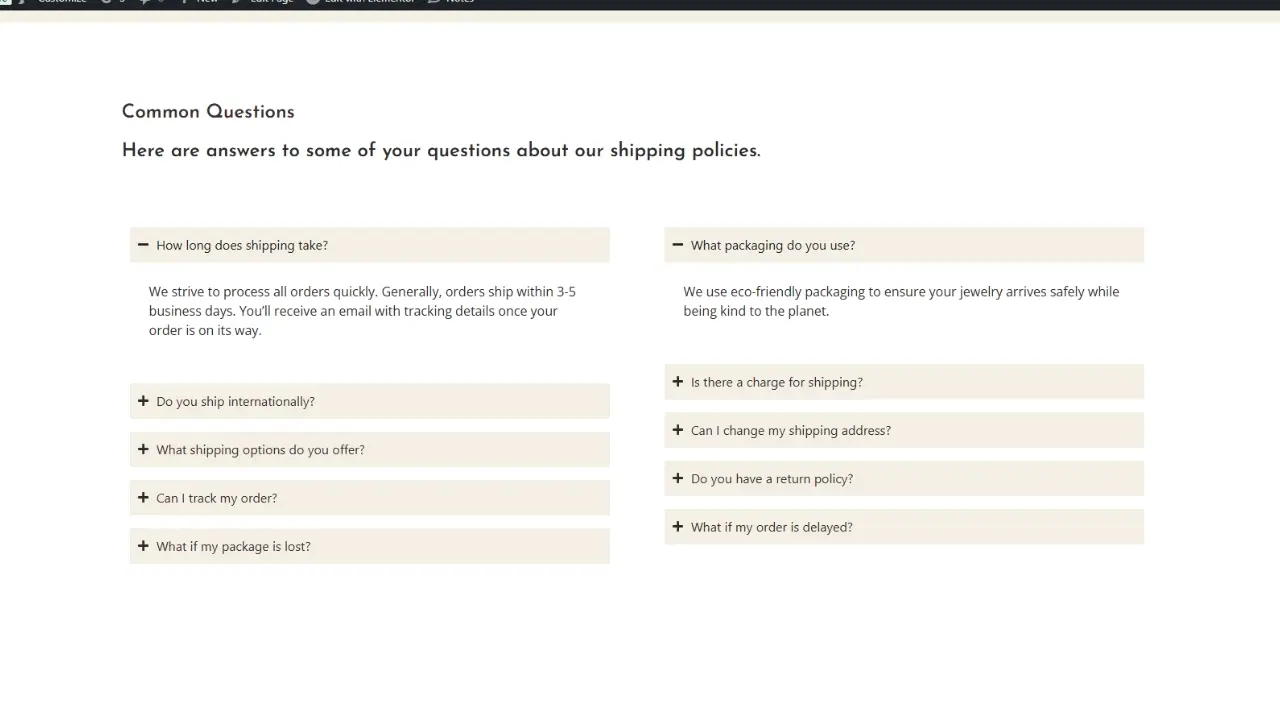1280x720 pixels.
Task: Click plus icon next to 'Can I change my shipping address?'
Action: coord(678,430)
